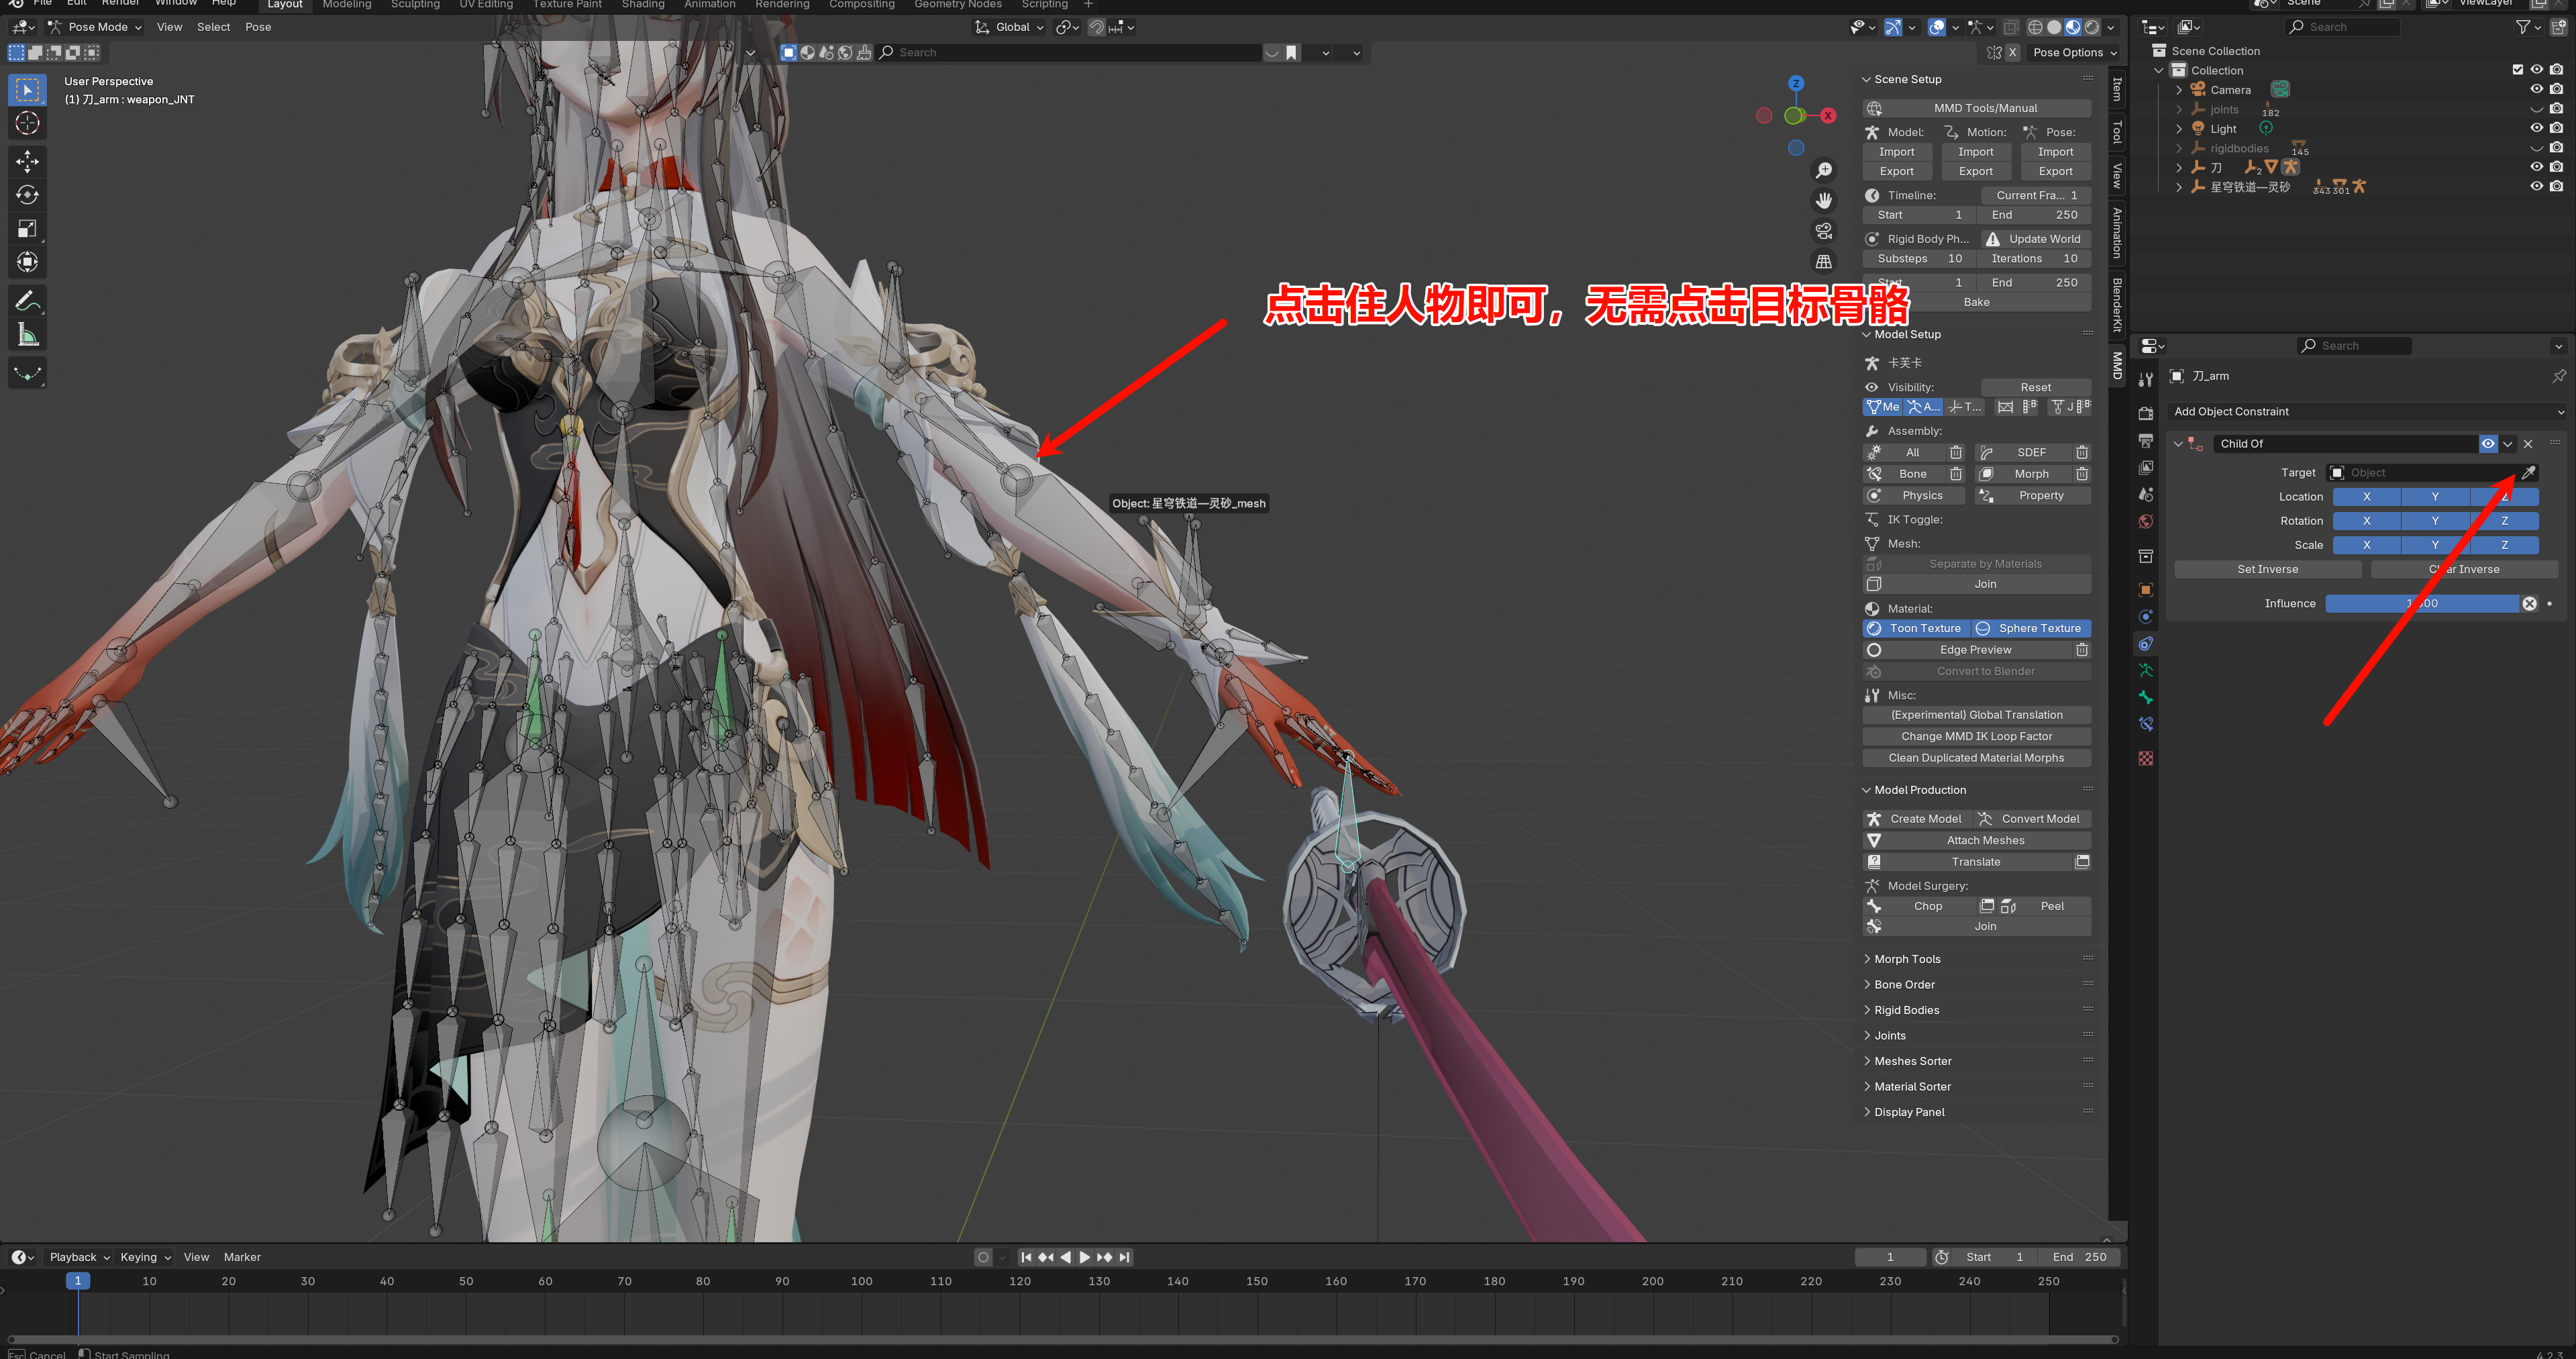The image size is (2576, 1359).
Task: Click the viewport zoom magnifier icon
Action: (x=1824, y=171)
